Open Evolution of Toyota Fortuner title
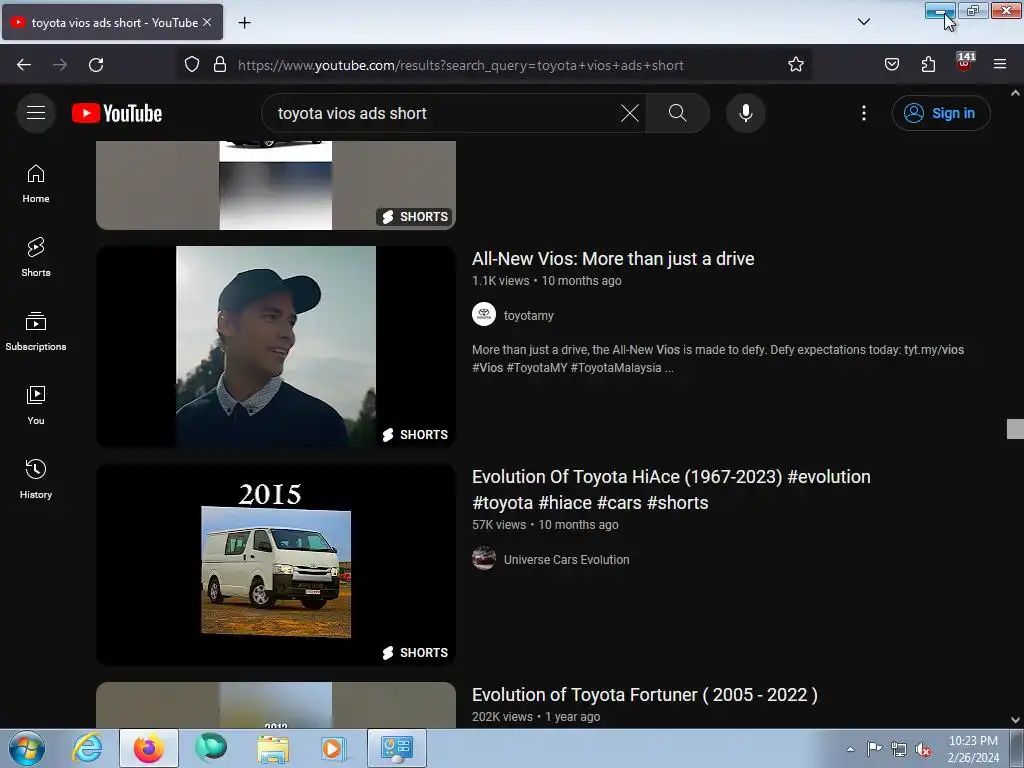1024x768 pixels. (645, 695)
